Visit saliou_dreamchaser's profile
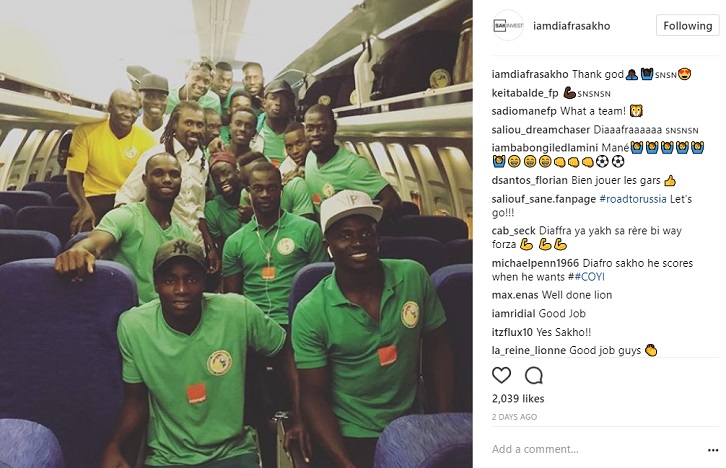The height and width of the screenshot is (468, 726). point(541,130)
